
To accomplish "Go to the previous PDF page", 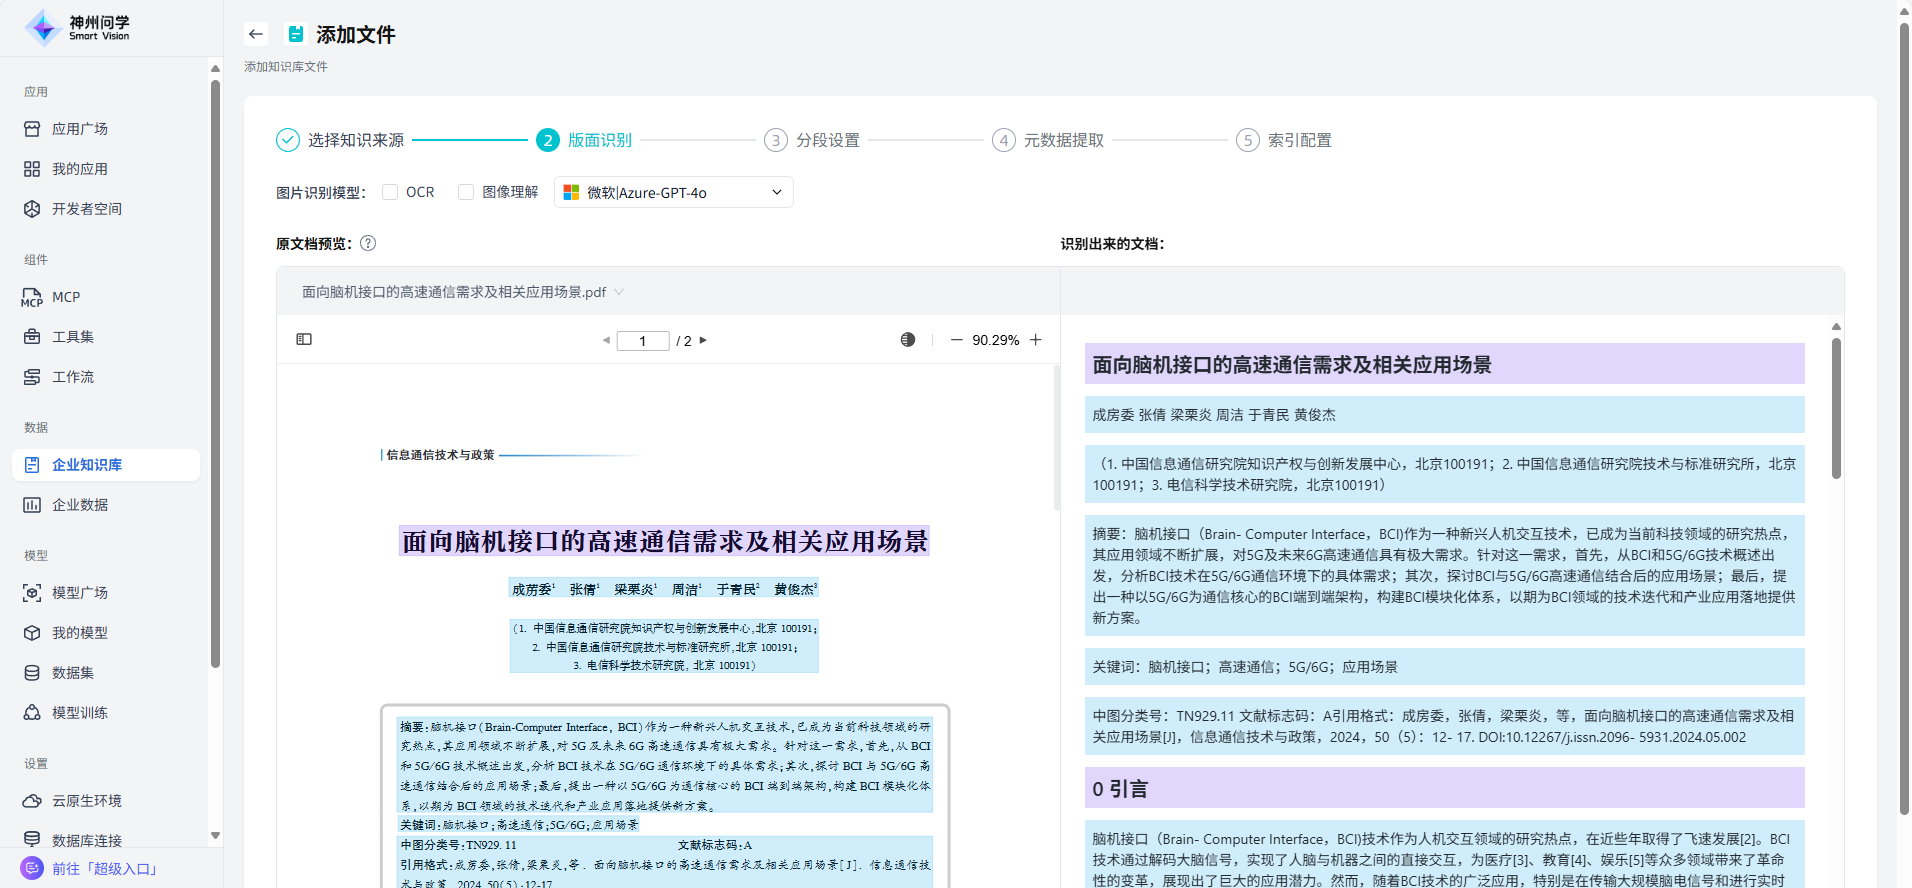I will [606, 341].
